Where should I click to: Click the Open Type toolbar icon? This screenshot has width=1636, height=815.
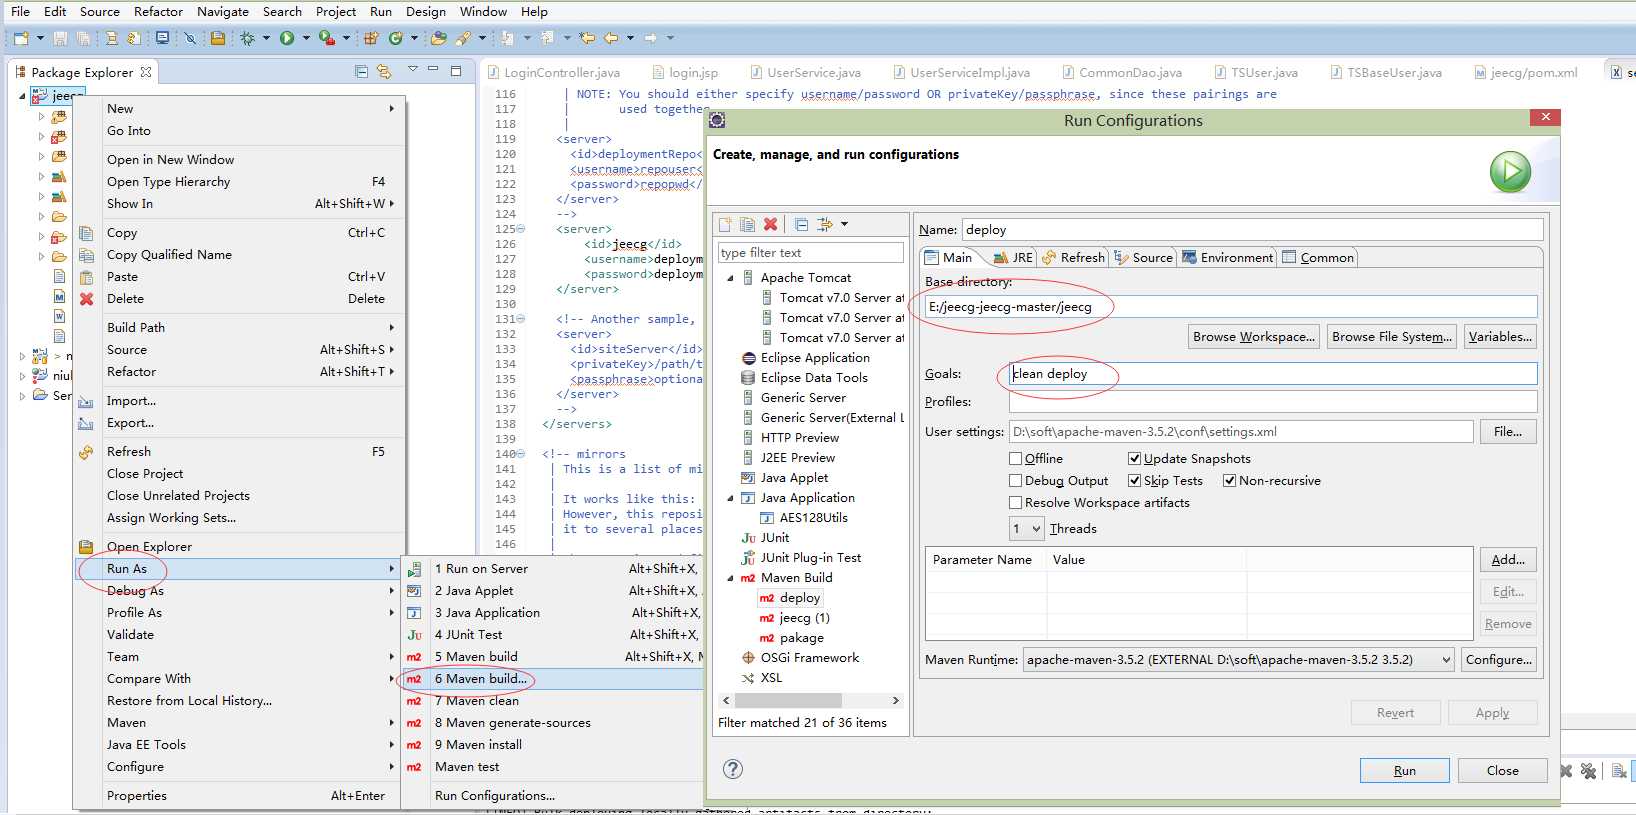click(x=438, y=38)
